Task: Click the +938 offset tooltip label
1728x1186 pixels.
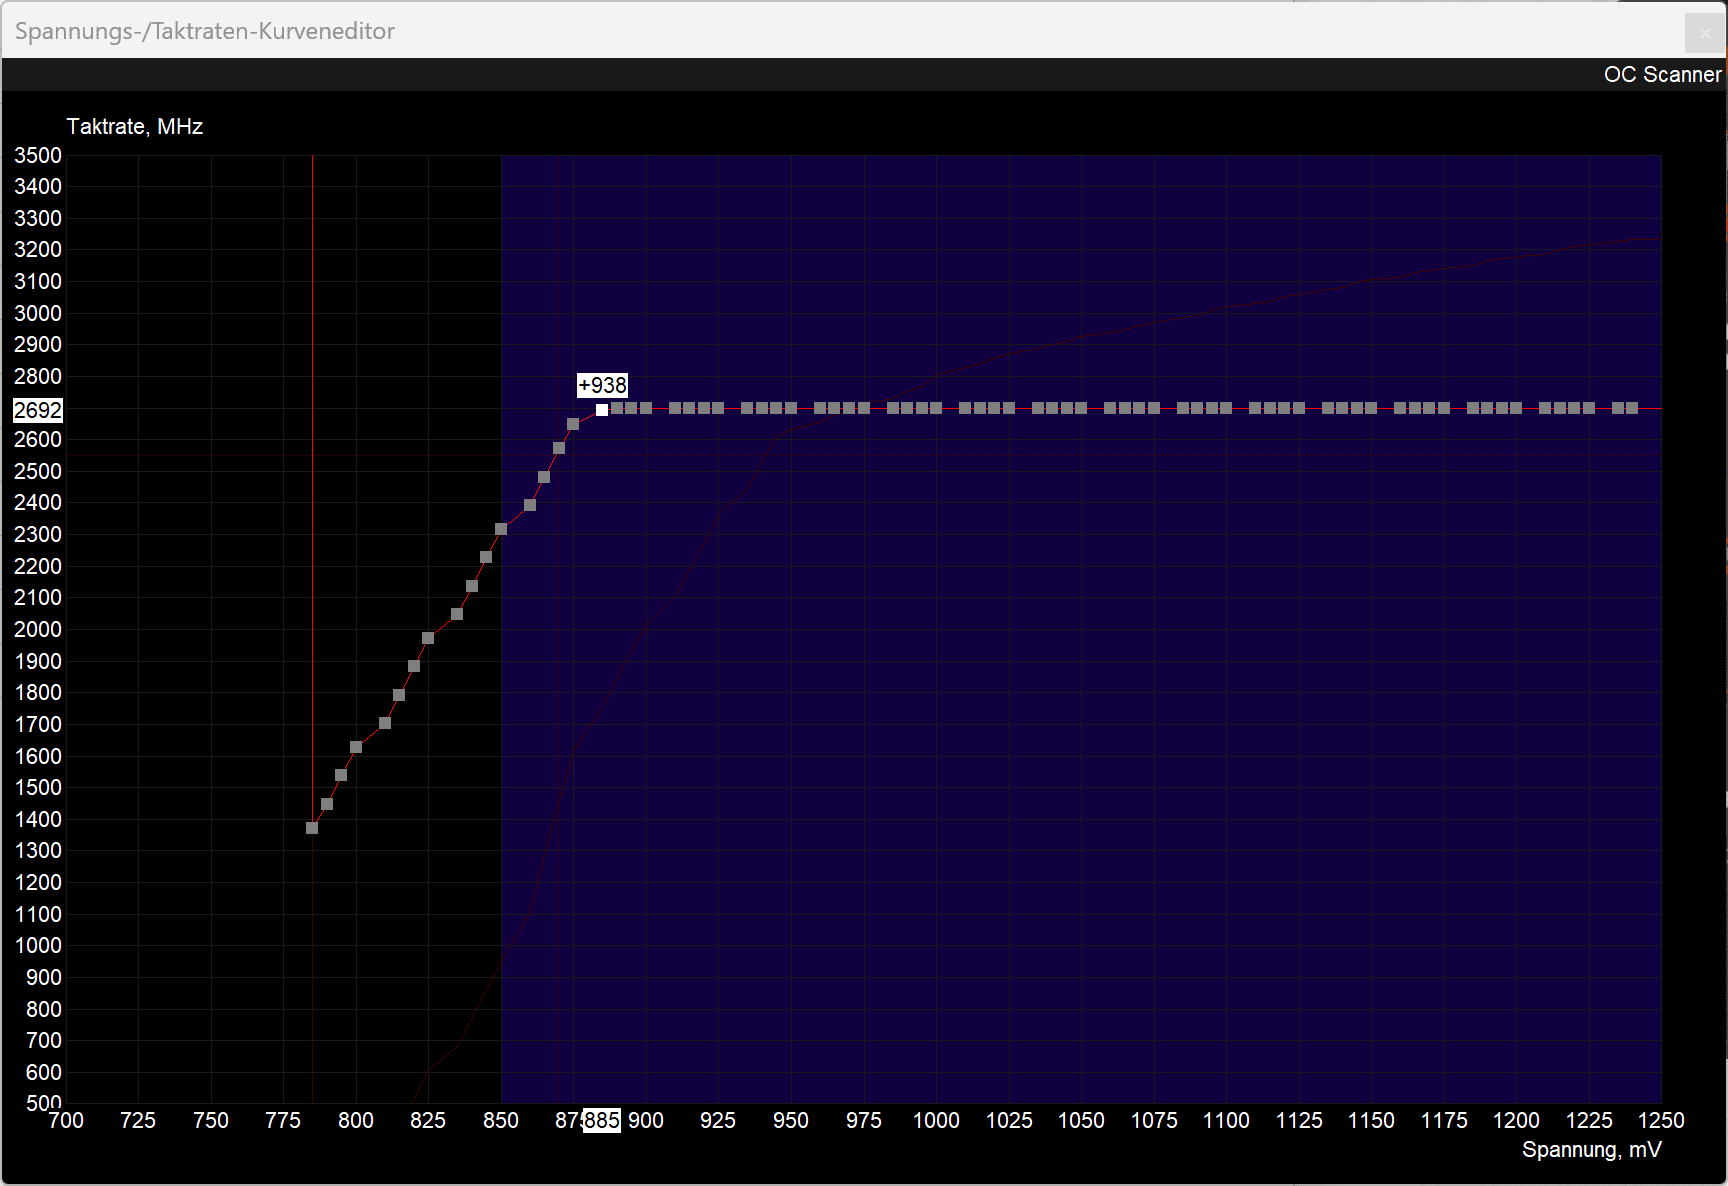Action: [603, 385]
